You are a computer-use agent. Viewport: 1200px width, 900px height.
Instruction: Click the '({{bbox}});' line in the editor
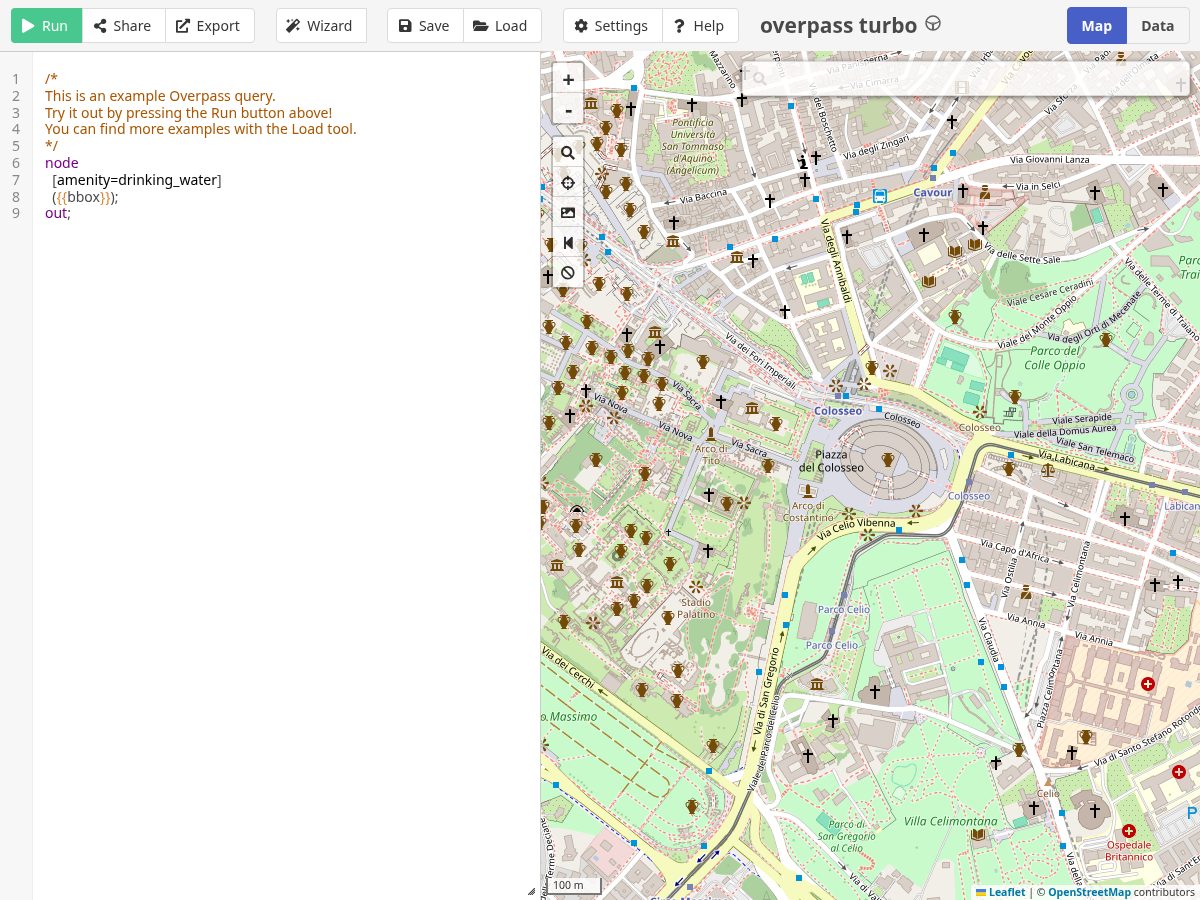pyautogui.click(x=85, y=197)
